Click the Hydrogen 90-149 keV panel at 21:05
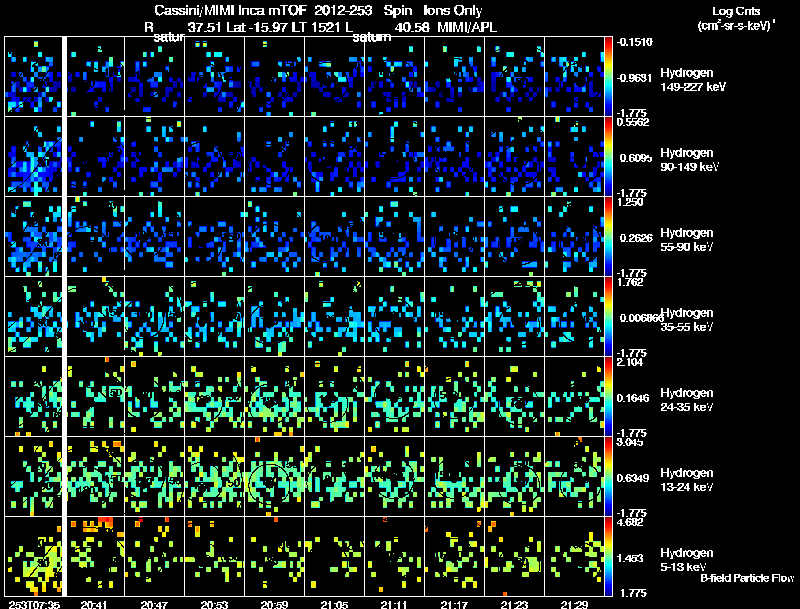Image resolution: width=800 pixels, height=609 pixels. pos(335,157)
